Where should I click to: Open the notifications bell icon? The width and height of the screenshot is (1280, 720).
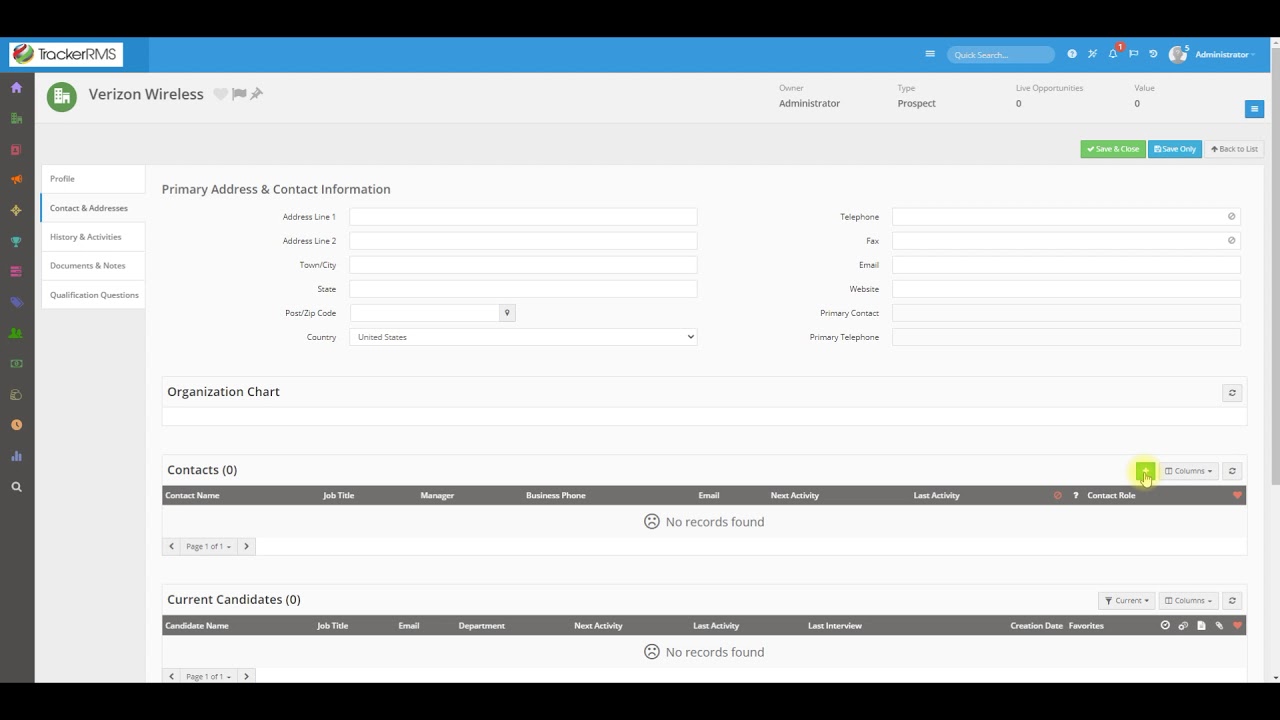coord(1113,54)
